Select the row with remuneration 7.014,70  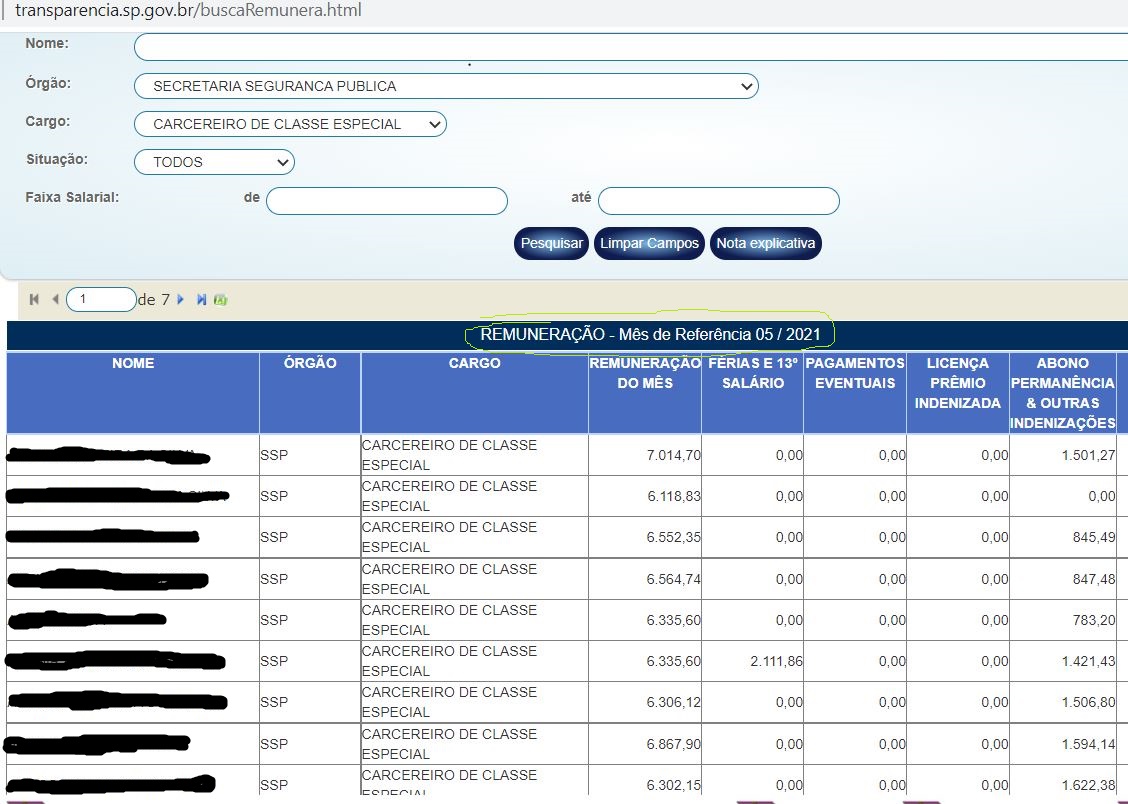coord(673,456)
